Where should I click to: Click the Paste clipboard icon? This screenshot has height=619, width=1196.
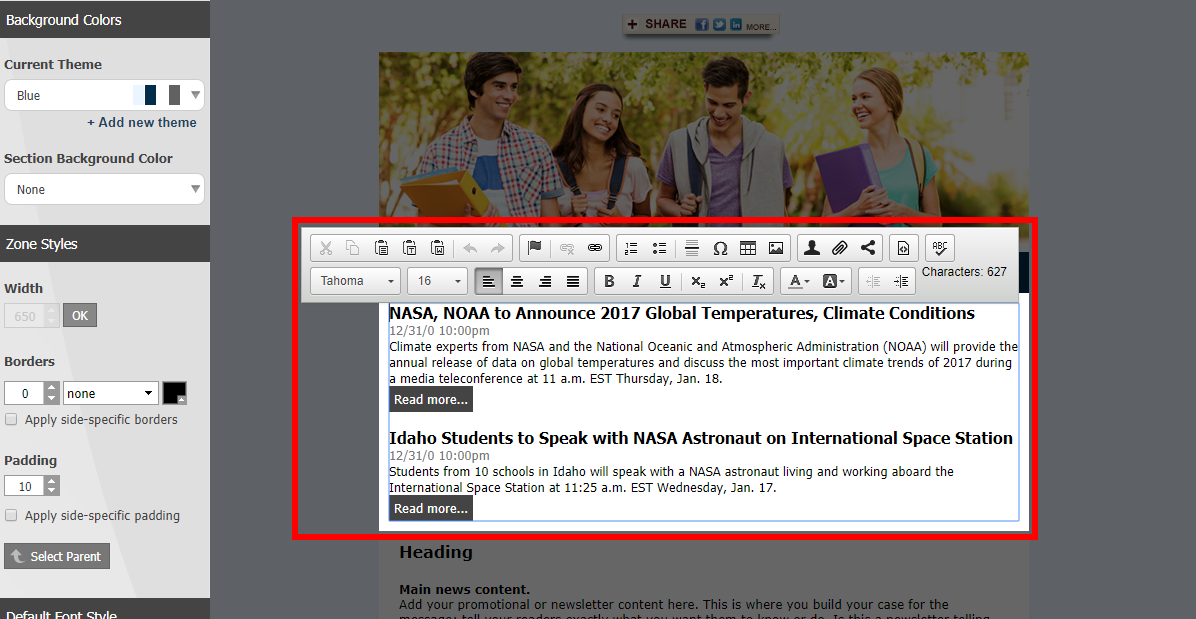(381, 248)
